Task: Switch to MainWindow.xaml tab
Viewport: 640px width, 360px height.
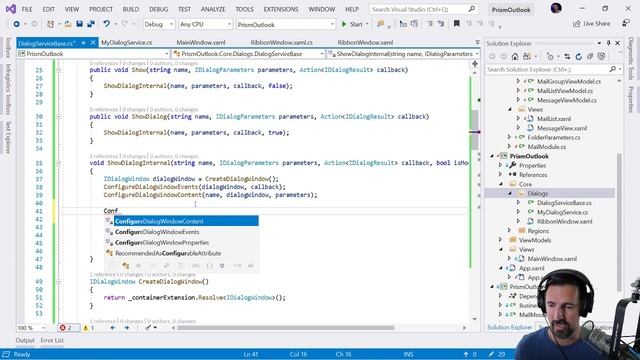Action: point(201,42)
